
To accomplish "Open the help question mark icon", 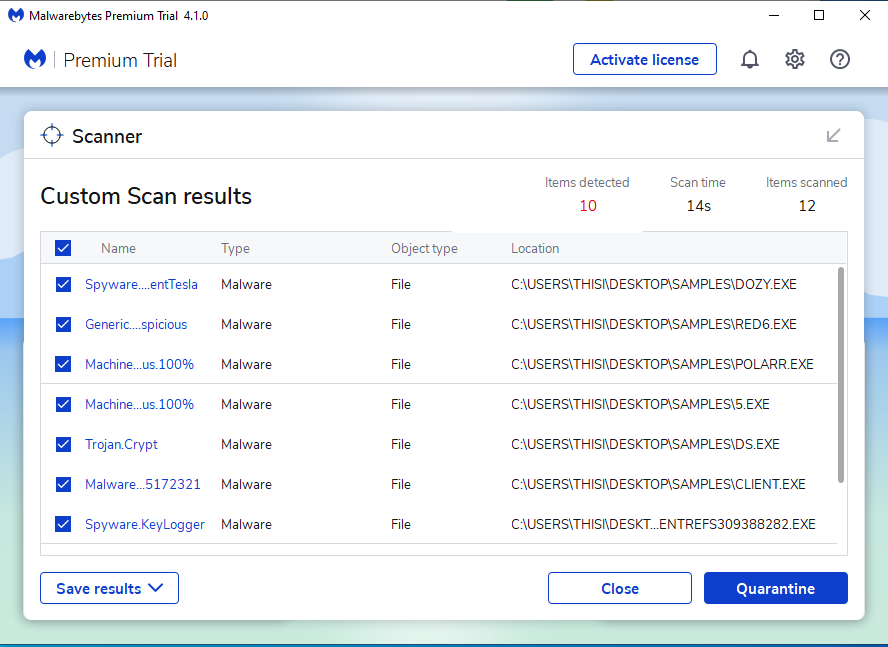I will [x=840, y=59].
